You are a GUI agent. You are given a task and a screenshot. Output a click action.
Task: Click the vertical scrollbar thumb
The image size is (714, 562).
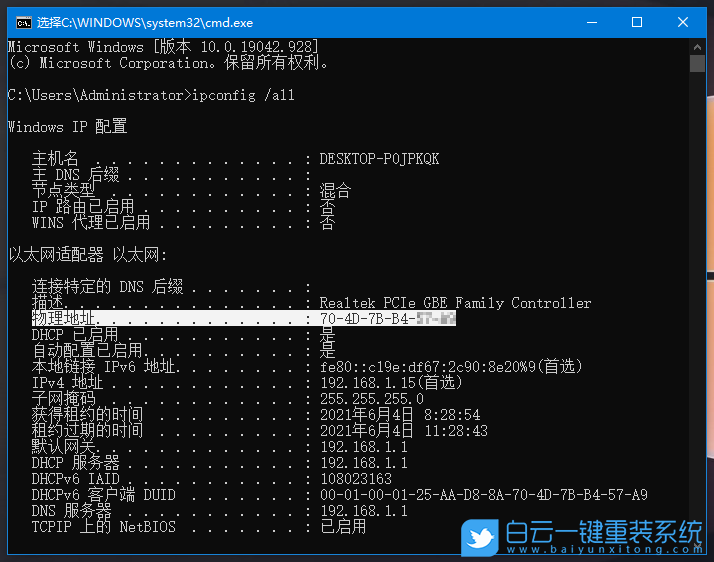pyautogui.click(x=697, y=63)
